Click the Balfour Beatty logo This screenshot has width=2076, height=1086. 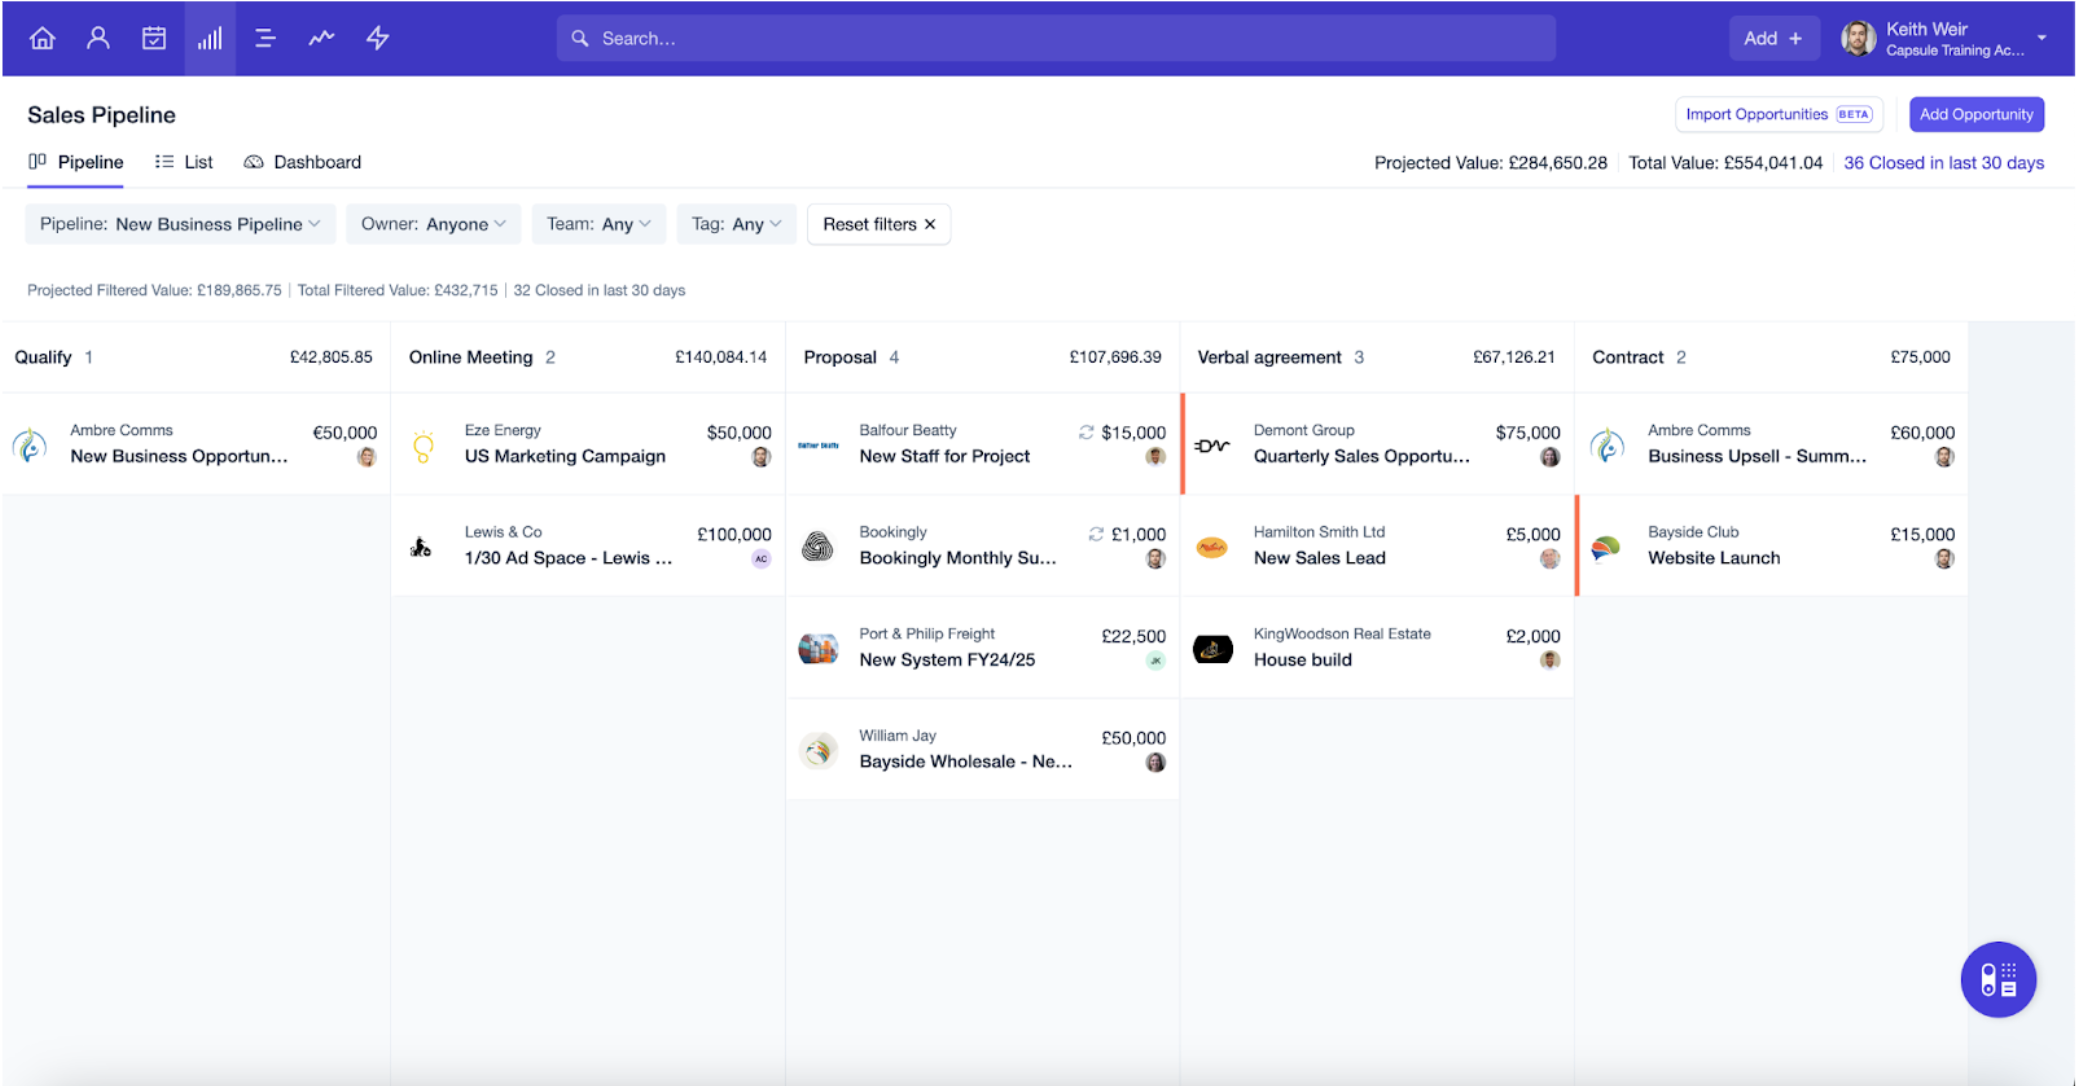[x=818, y=445]
